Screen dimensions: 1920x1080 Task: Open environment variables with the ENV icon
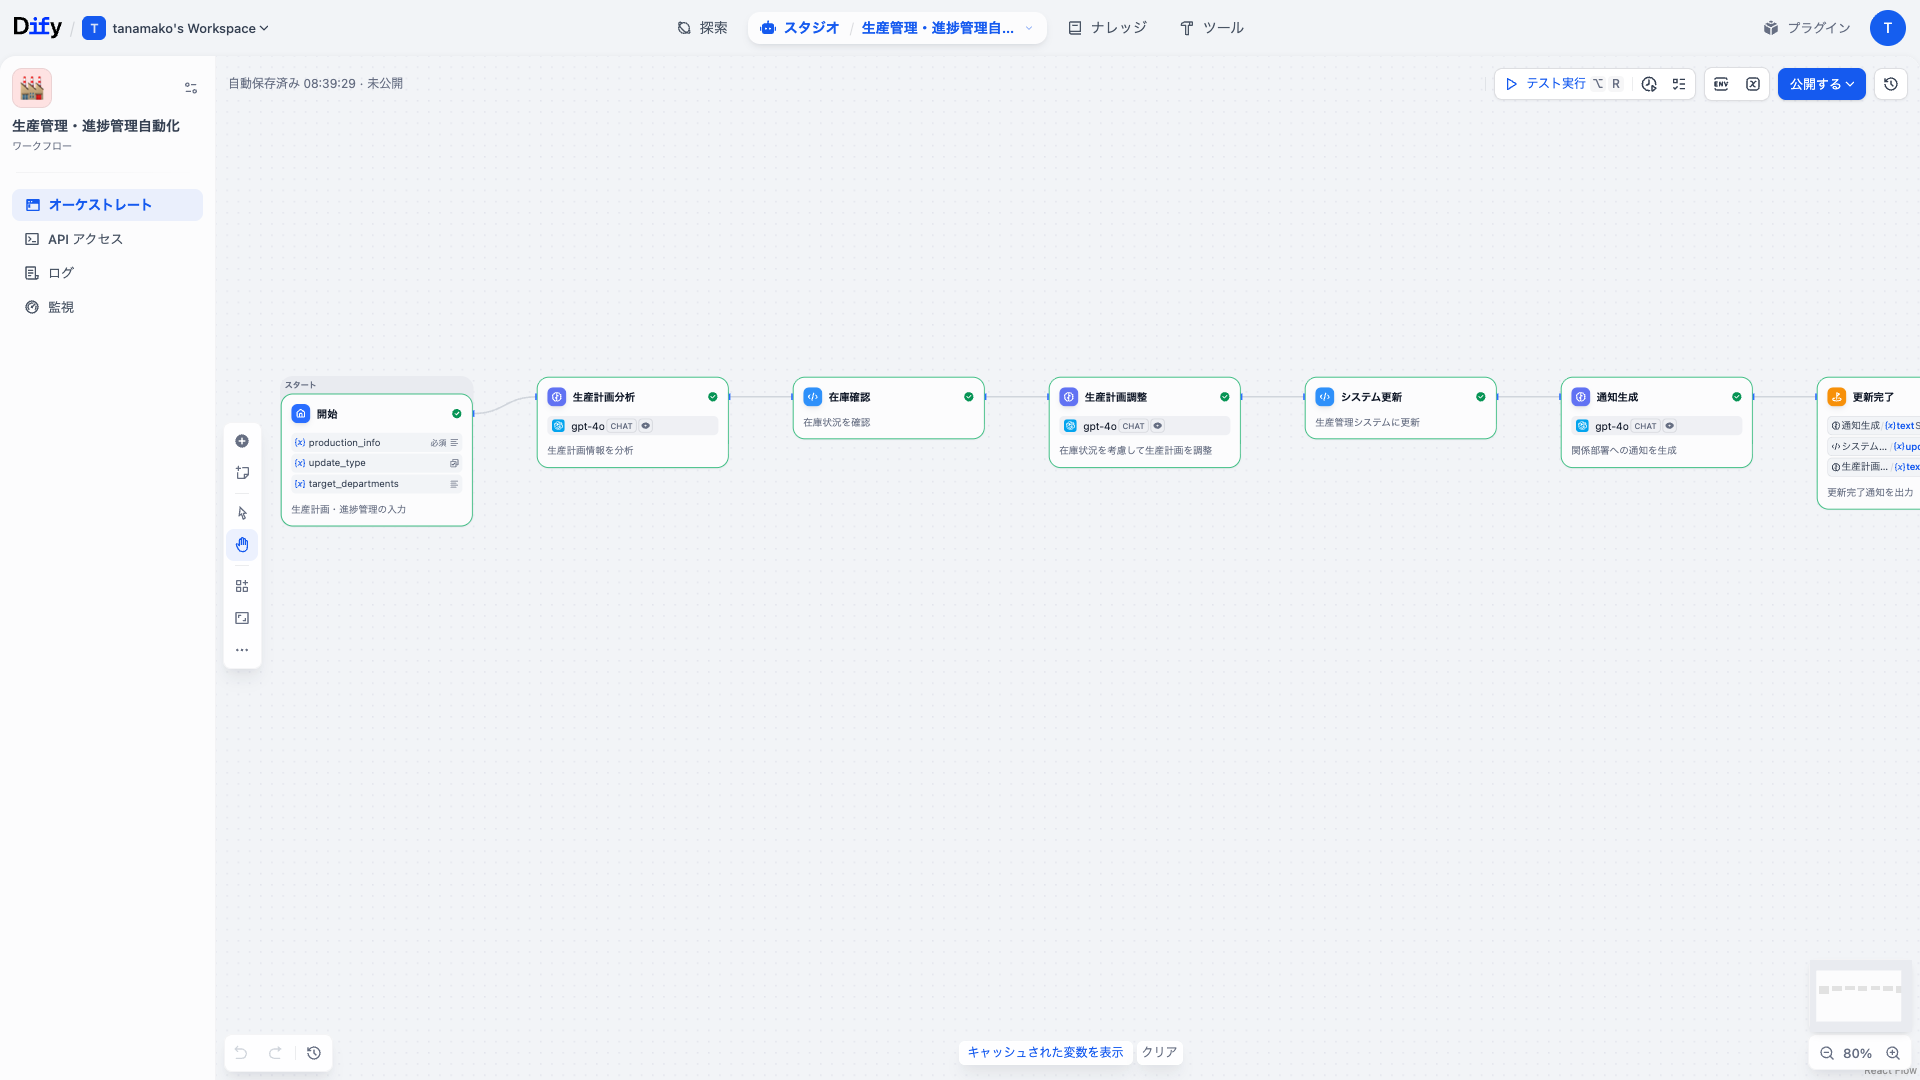[1721, 84]
